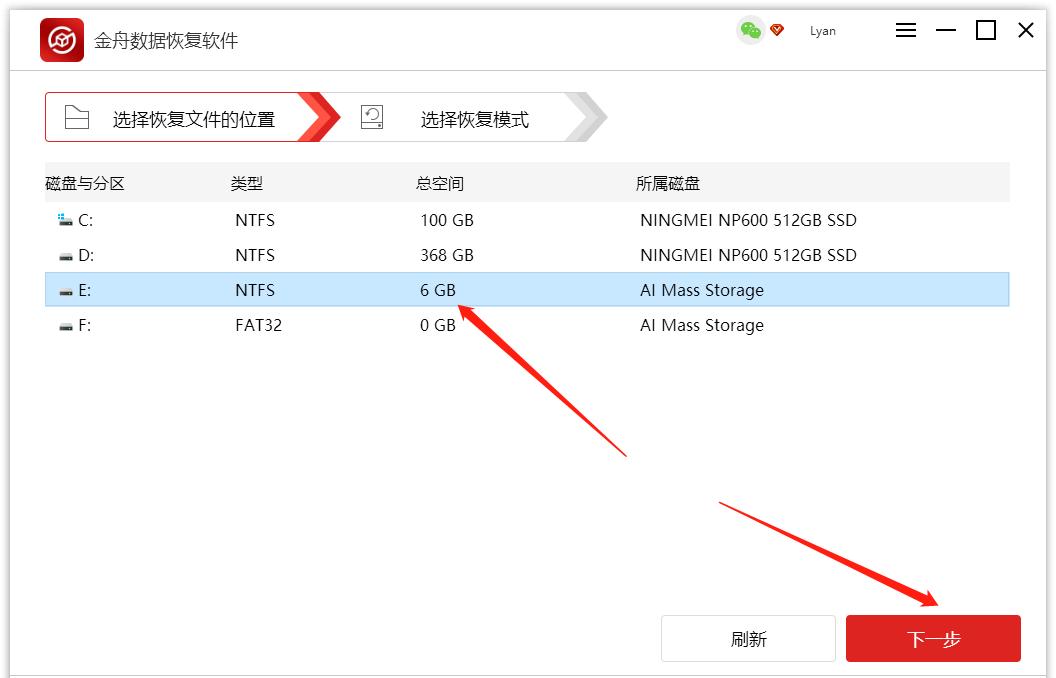Select the 选择恢复文件的位置 step tab
1056x678 pixels.
click(x=185, y=116)
